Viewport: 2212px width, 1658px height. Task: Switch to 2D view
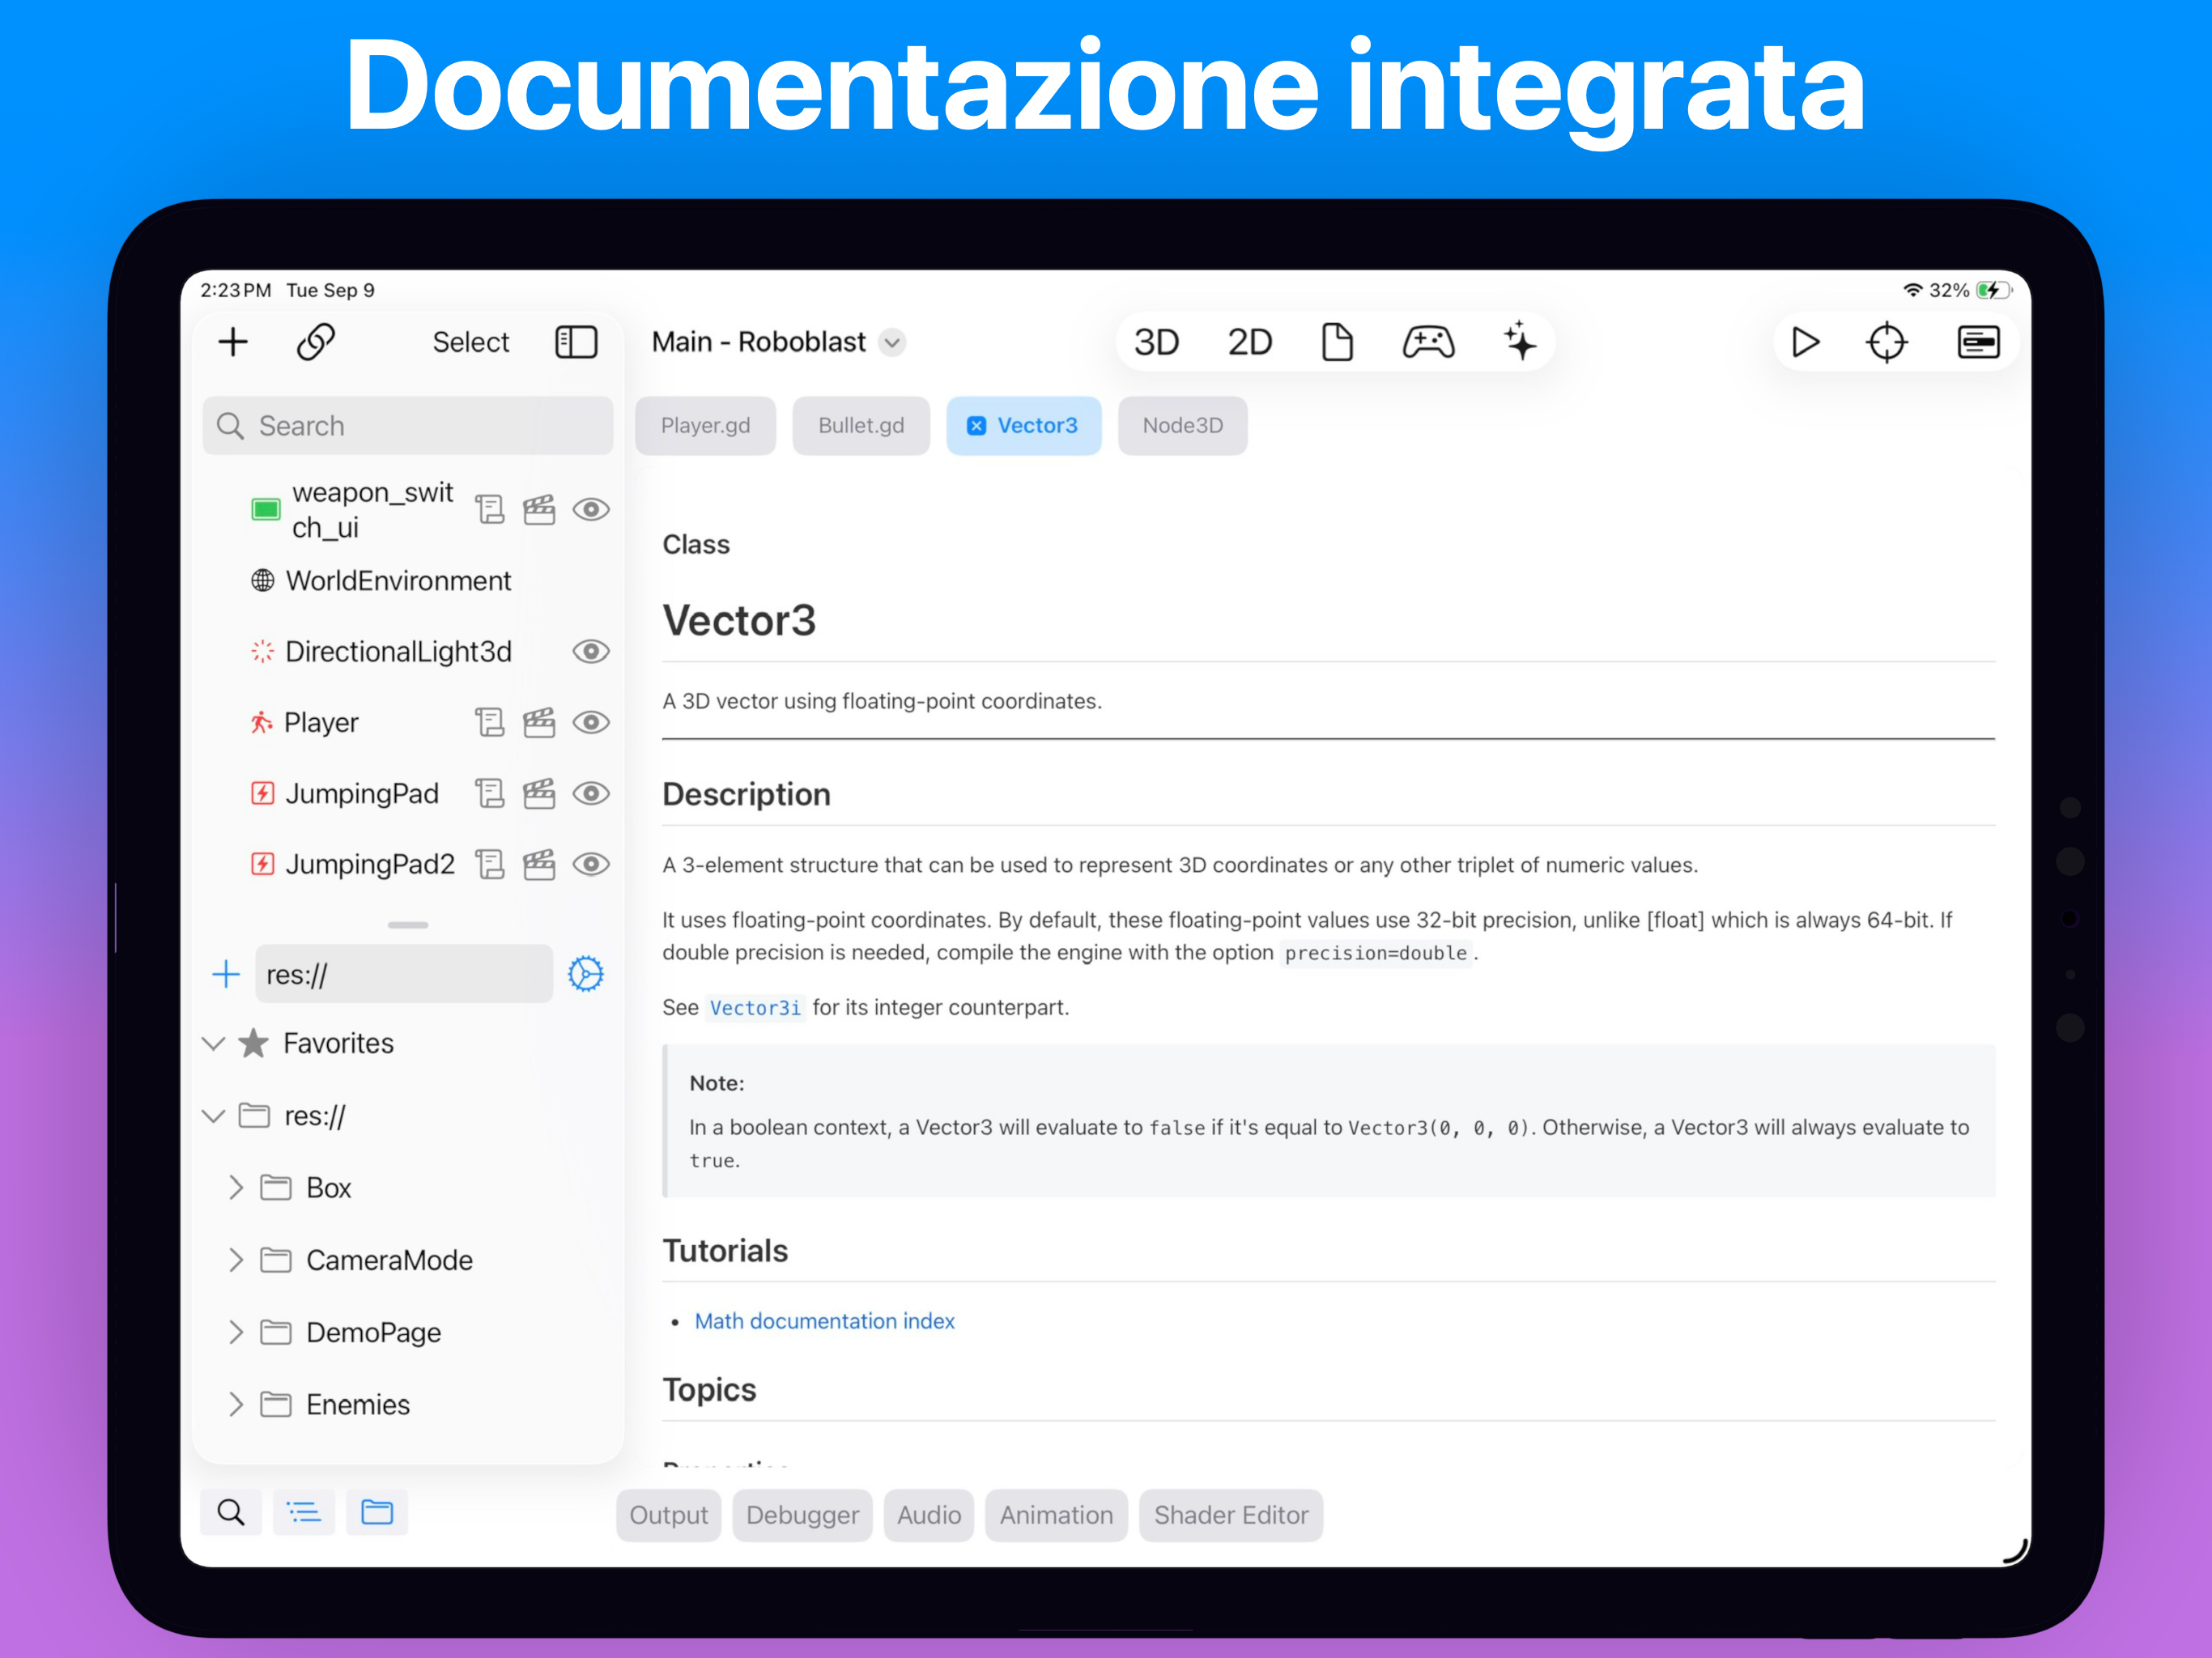click(1249, 342)
